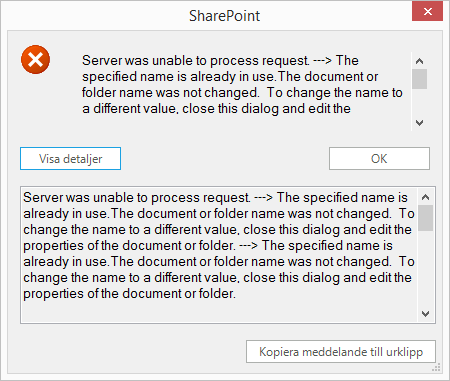Image resolution: width=450 pixels, height=381 pixels.
Task: Click the dialog's dotted resize grip
Action: pos(436,367)
